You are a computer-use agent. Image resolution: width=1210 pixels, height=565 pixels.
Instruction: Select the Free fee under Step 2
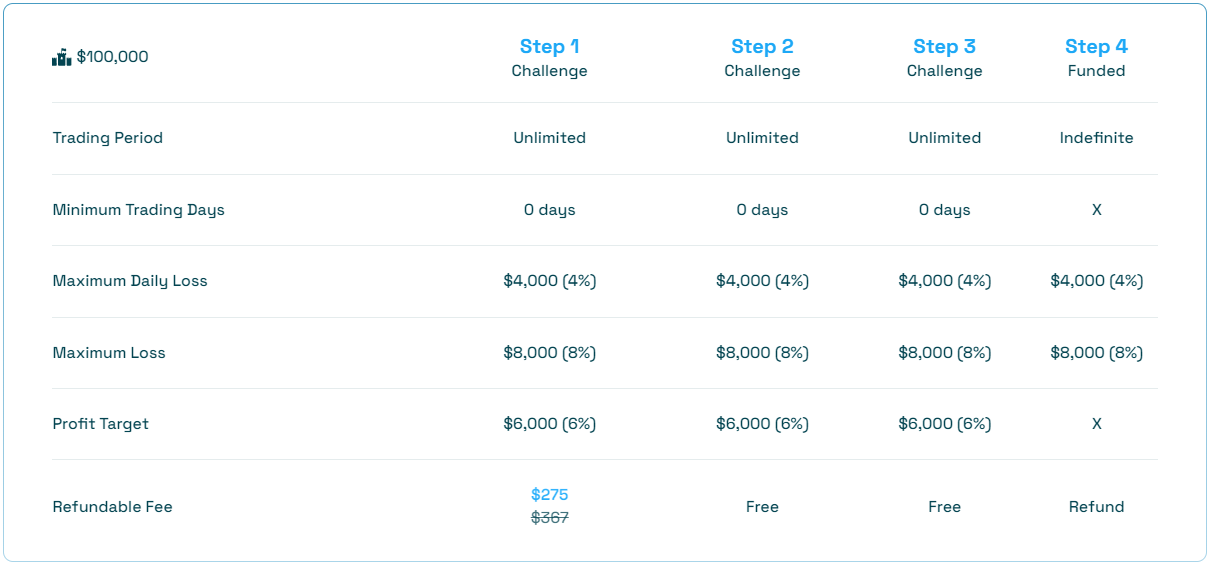pos(762,507)
